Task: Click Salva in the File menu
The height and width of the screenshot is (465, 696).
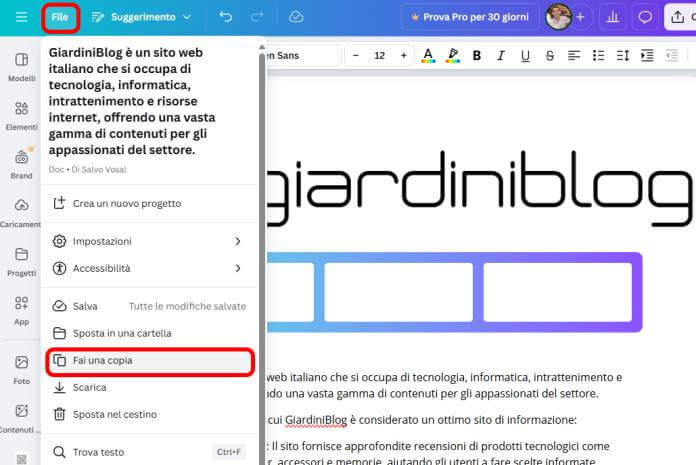Action: [x=150, y=306]
